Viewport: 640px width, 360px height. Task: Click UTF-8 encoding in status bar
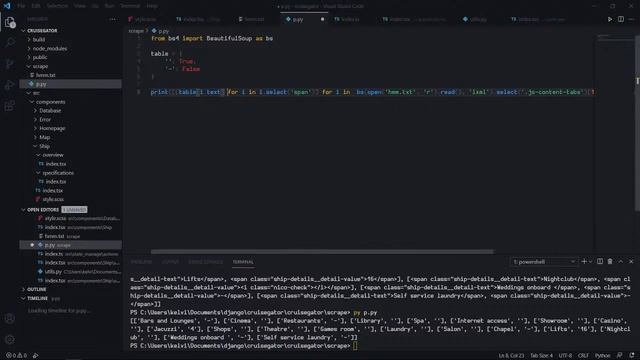[x=565, y=356]
